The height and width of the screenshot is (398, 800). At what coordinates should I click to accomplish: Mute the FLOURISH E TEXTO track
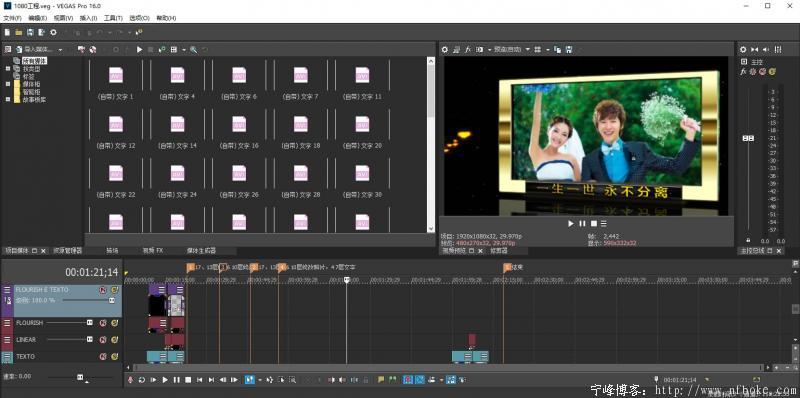pyautogui.click(x=103, y=290)
